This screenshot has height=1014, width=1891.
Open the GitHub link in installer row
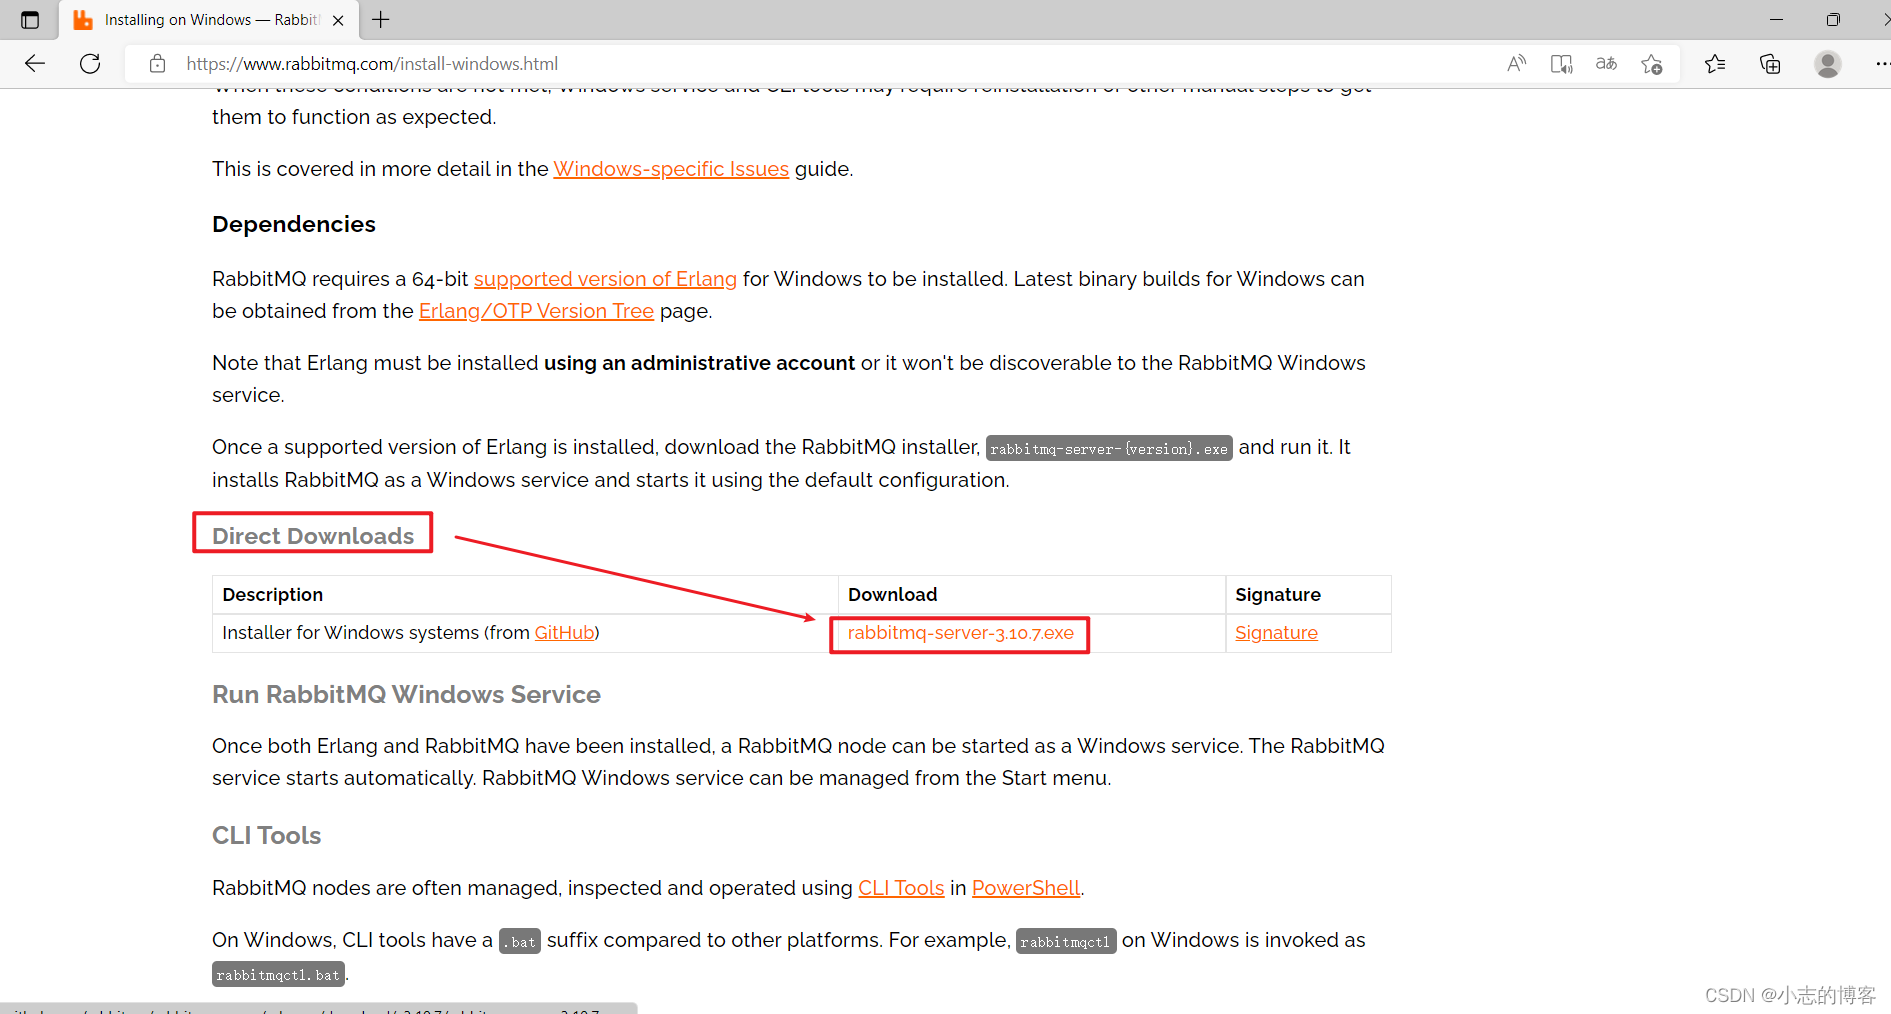coord(565,633)
